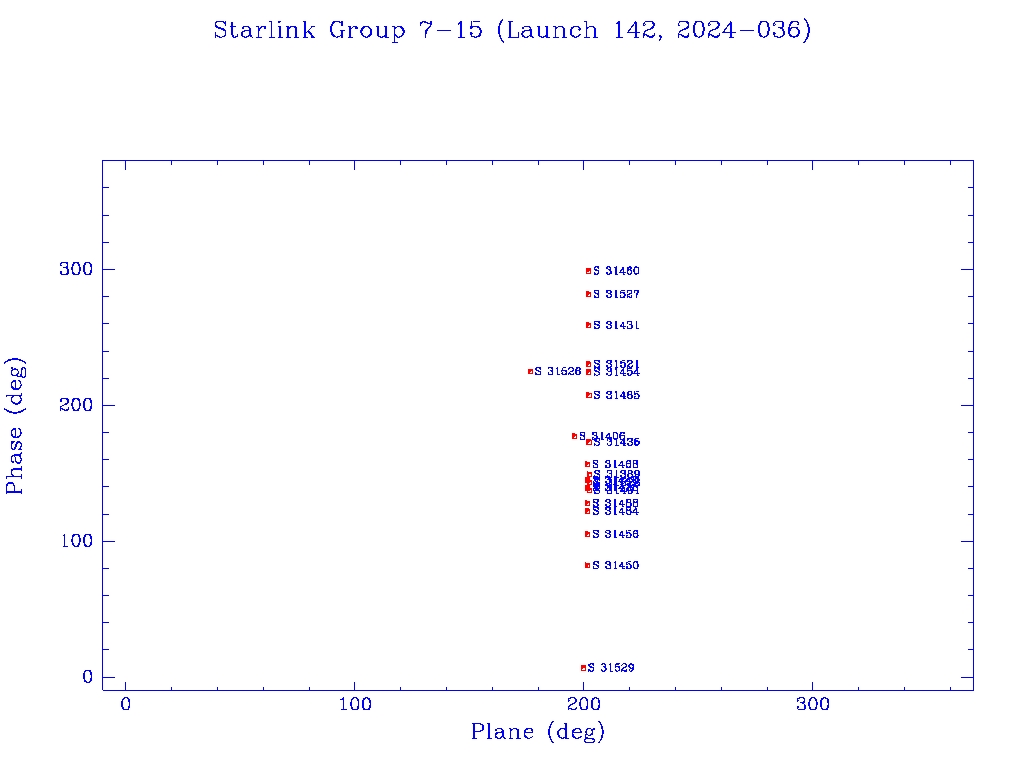
Task: Click the red marker beside 'S 31468'
Action: (x=588, y=464)
